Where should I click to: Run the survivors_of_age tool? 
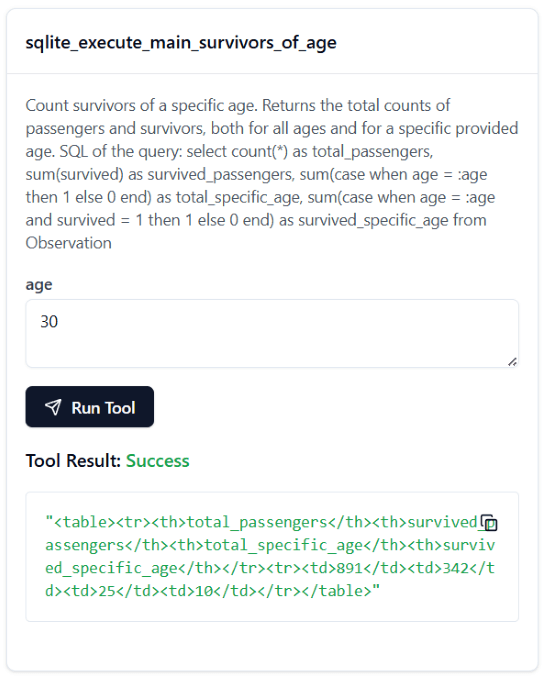89,407
